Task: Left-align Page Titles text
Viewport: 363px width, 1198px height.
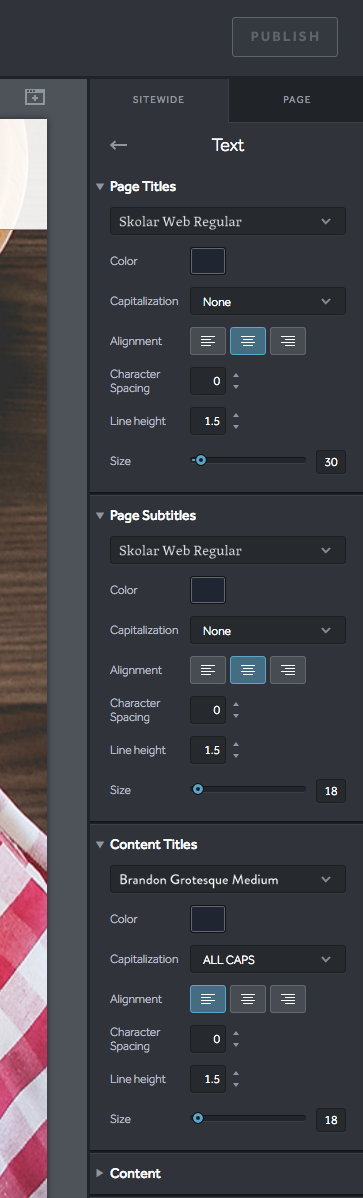Action: [x=208, y=341]
